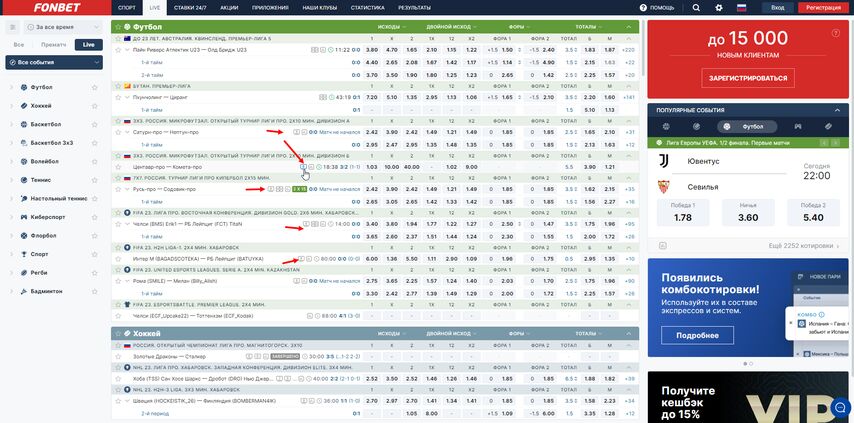Viewport: 854px width, 423px height.
Task: Open the first broadcast icon for Челси (BMS) Erik1 match
Action: coord(306,224)
